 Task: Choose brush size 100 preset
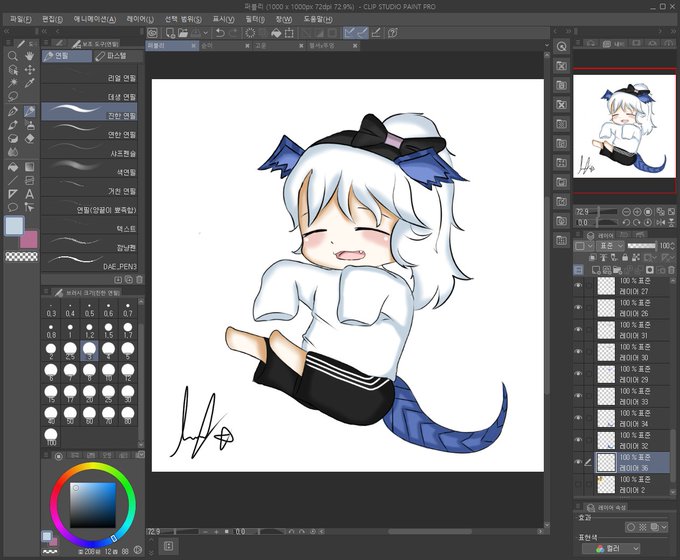(x=51, y=437)
